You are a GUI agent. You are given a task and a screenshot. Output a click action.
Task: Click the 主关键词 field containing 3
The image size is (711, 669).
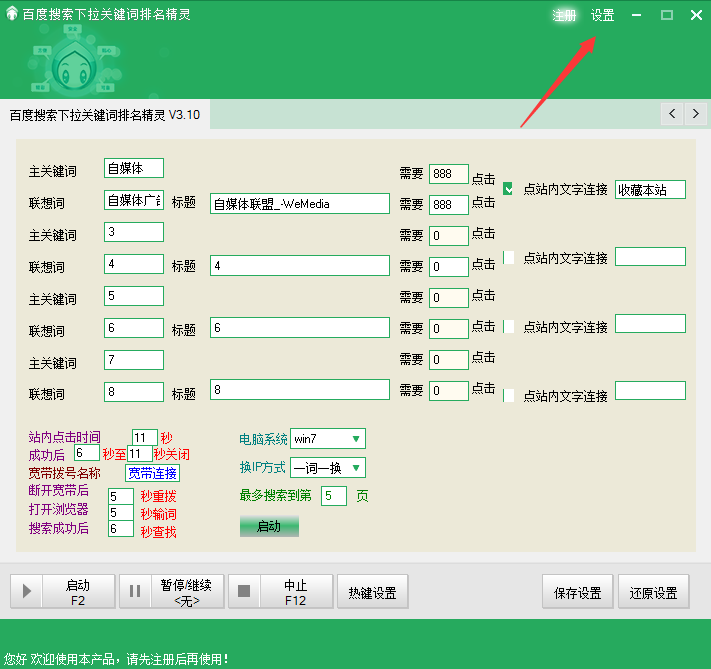[x=134, y=232]
